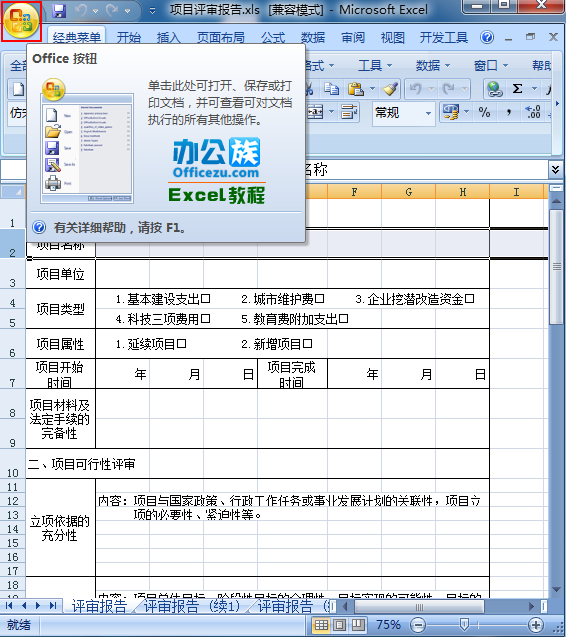Switch to the 页面布局 ribbon tab
Viewport: 566px width, 637px height.
tap(221, 37)
